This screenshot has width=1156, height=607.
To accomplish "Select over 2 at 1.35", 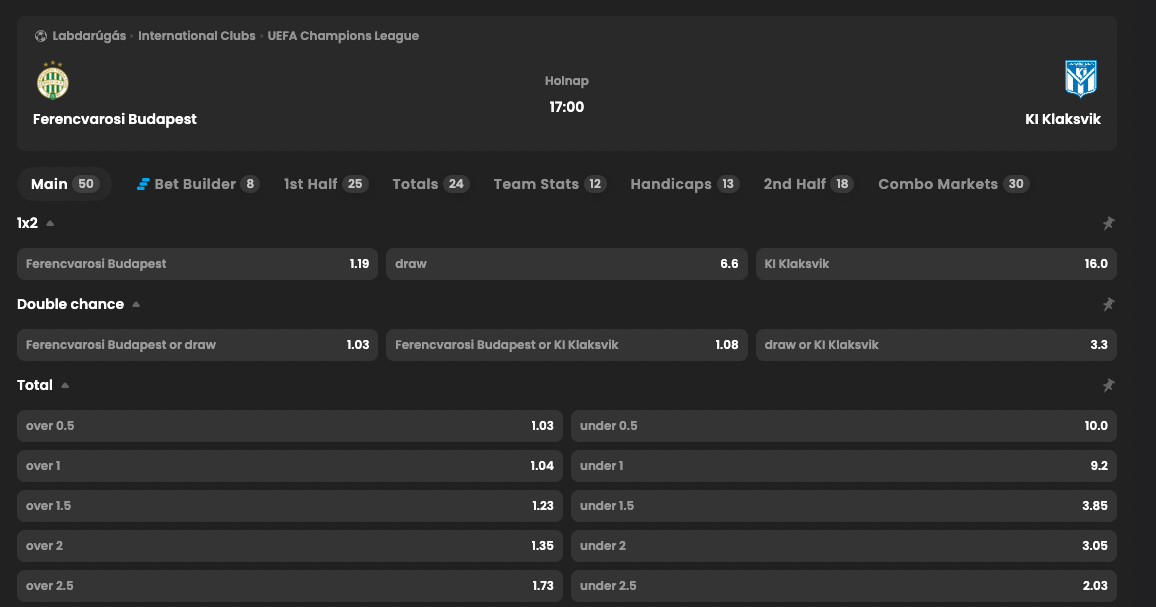I will pos(290,546).
